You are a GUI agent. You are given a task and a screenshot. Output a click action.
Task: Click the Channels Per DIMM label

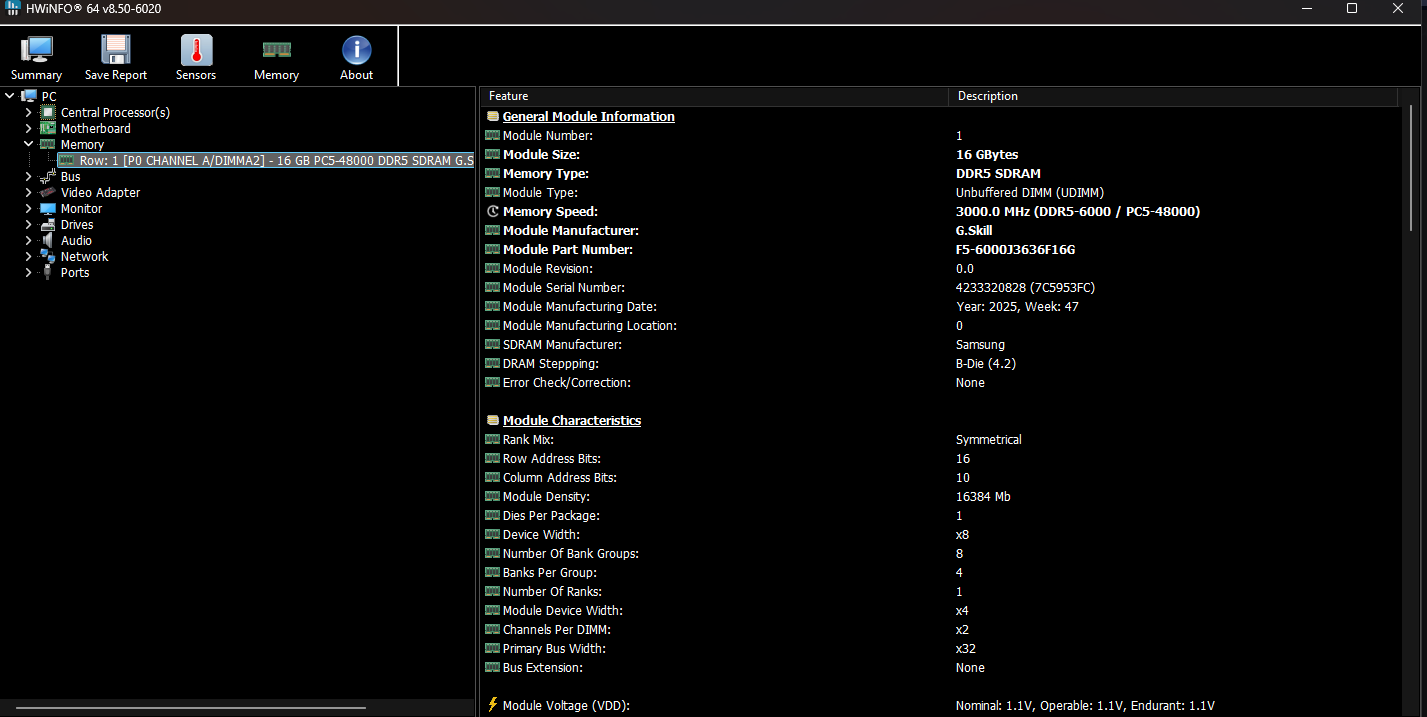(556, 629)
